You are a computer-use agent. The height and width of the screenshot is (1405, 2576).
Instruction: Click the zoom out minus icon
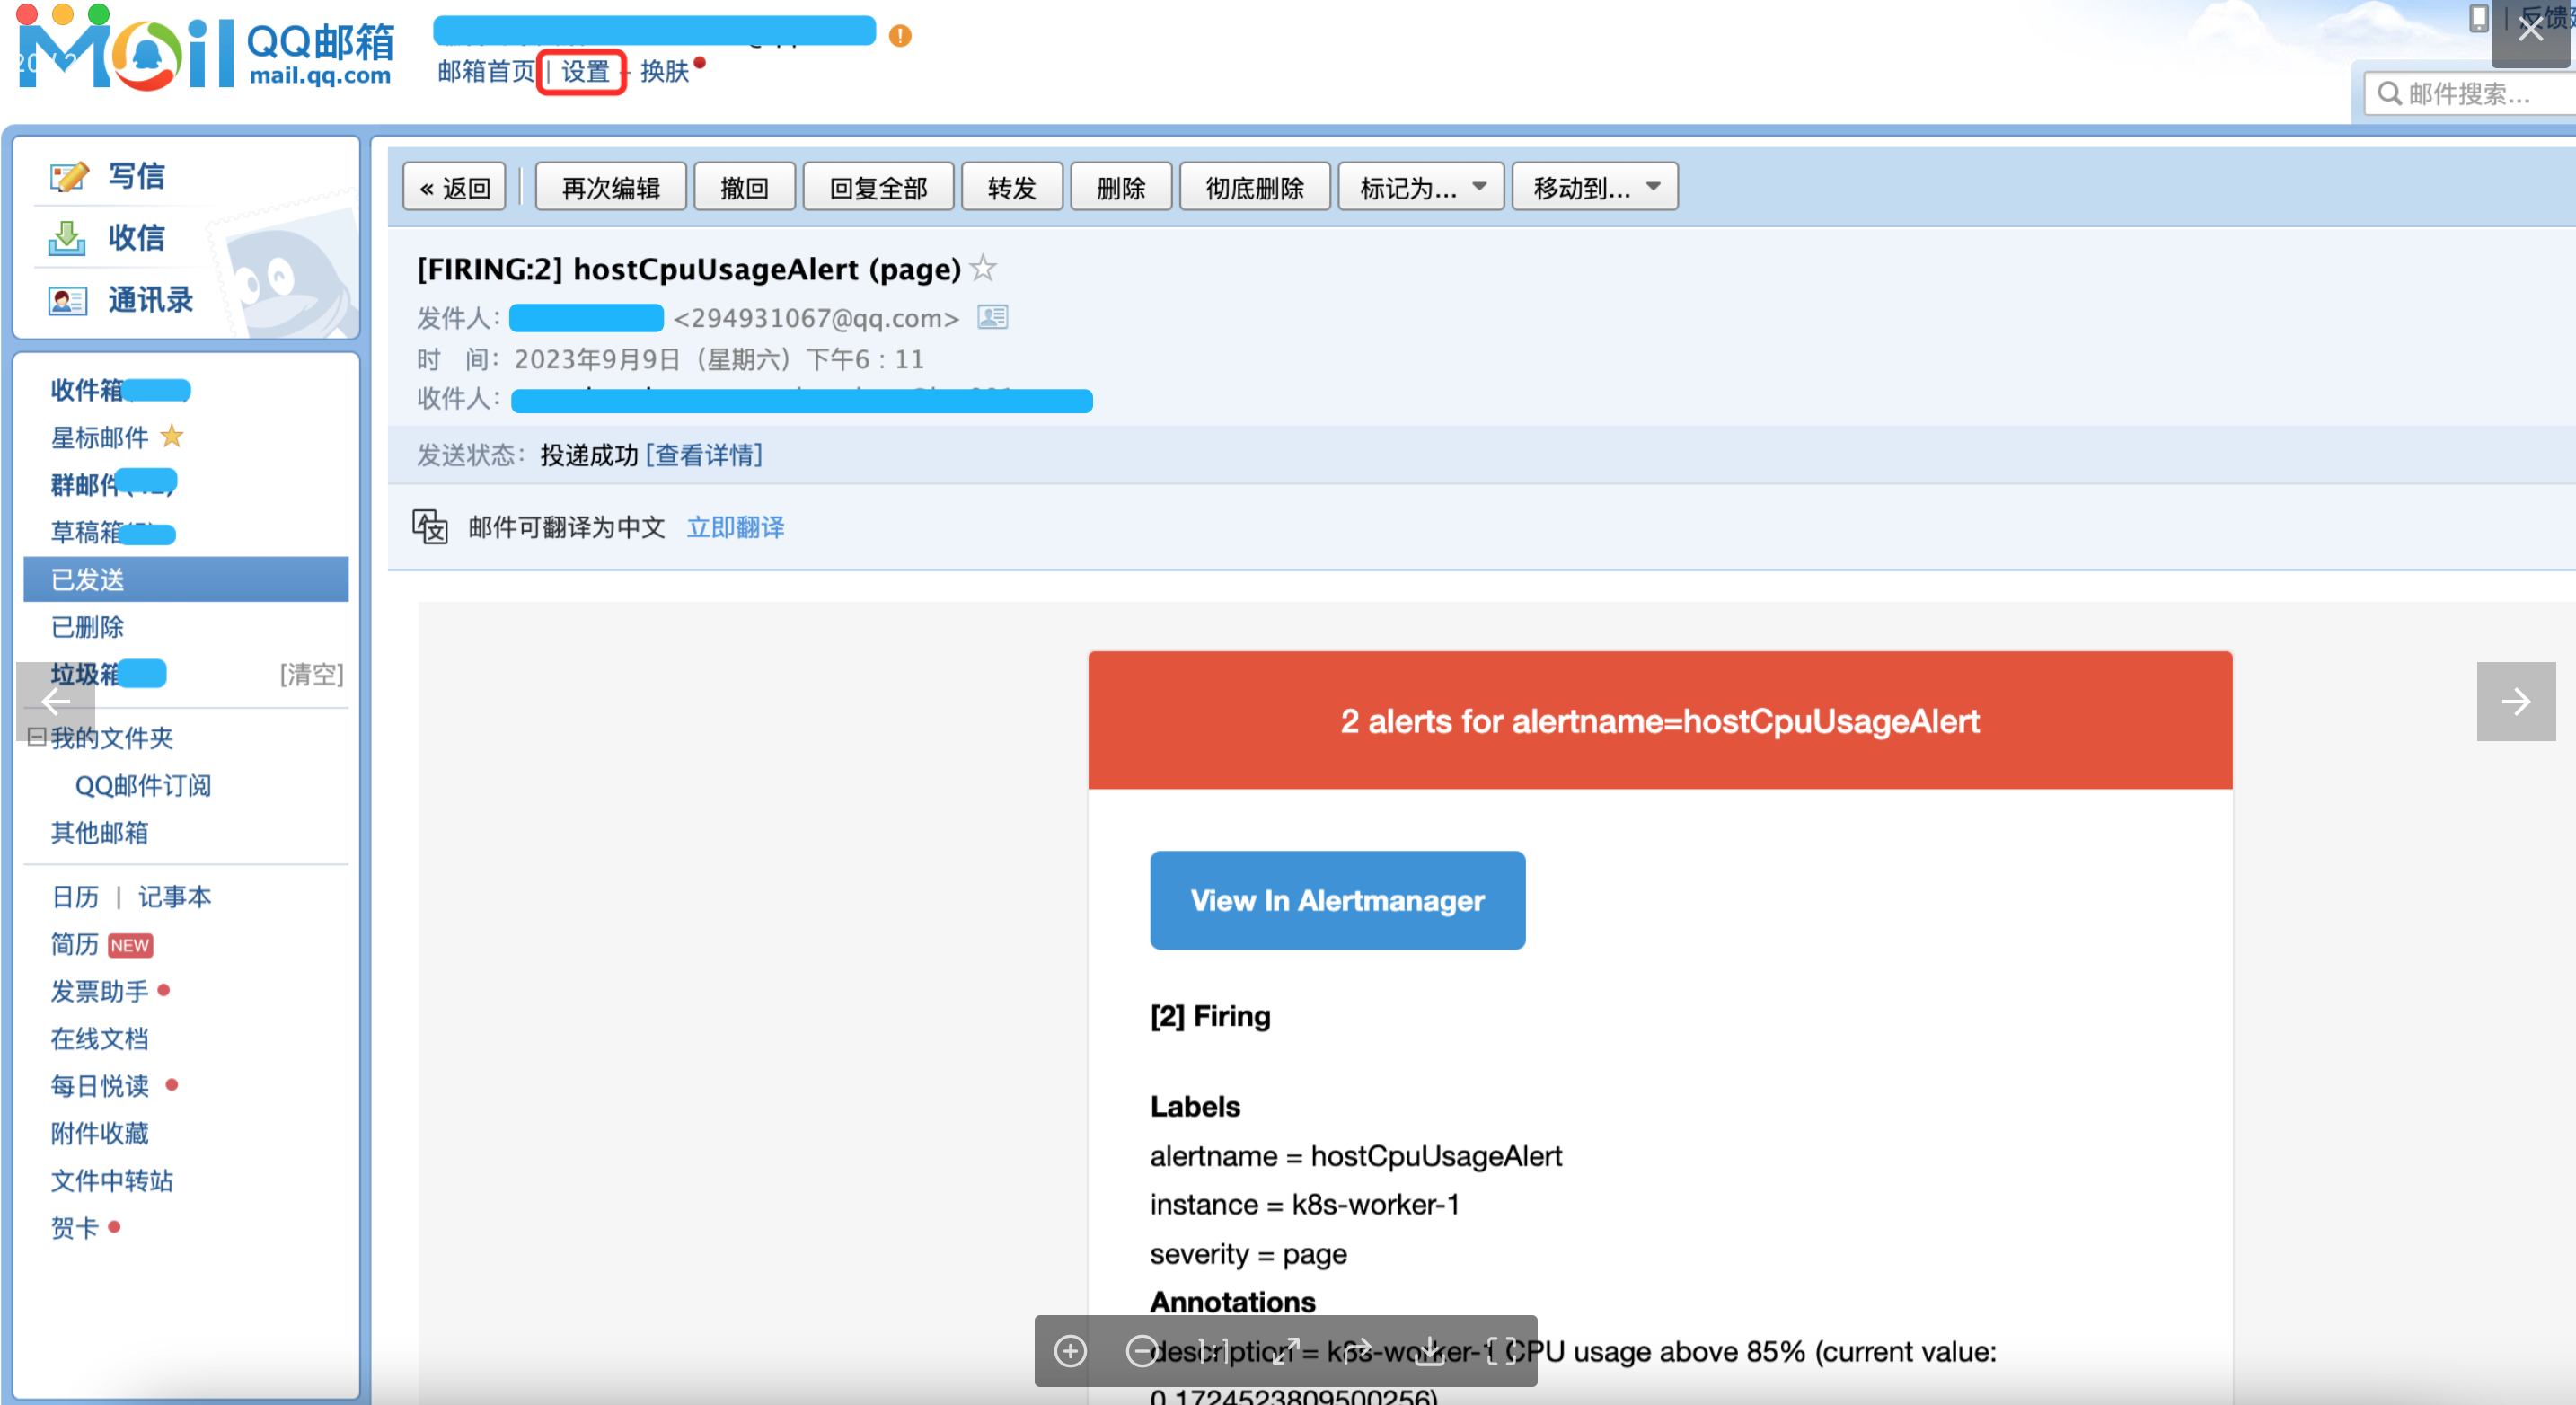(x=1142, y=1351)
